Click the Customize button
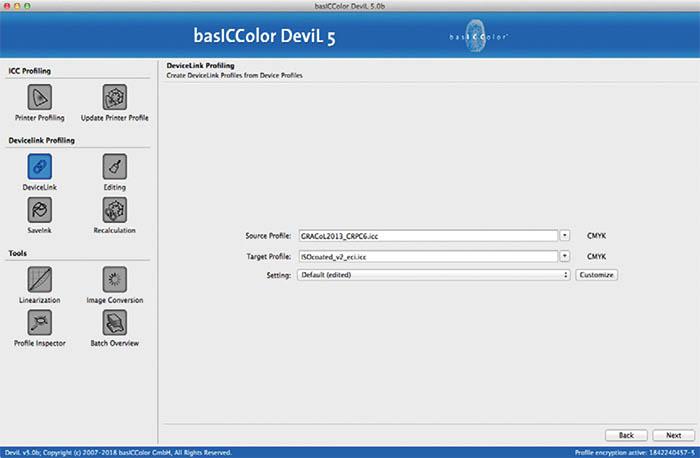This screenshot has width=700, height=458. [x=596, y=275]
